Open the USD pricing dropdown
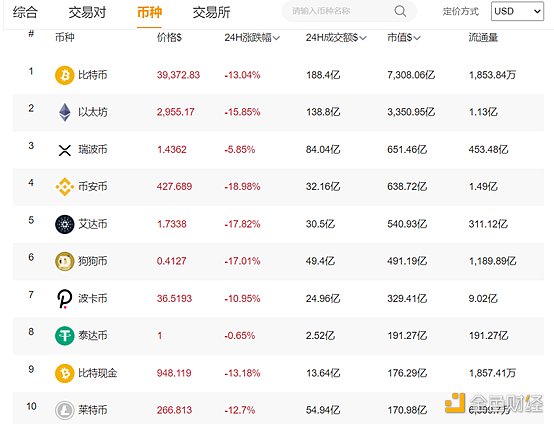The image size is (554, 424). tap(517, 11)
